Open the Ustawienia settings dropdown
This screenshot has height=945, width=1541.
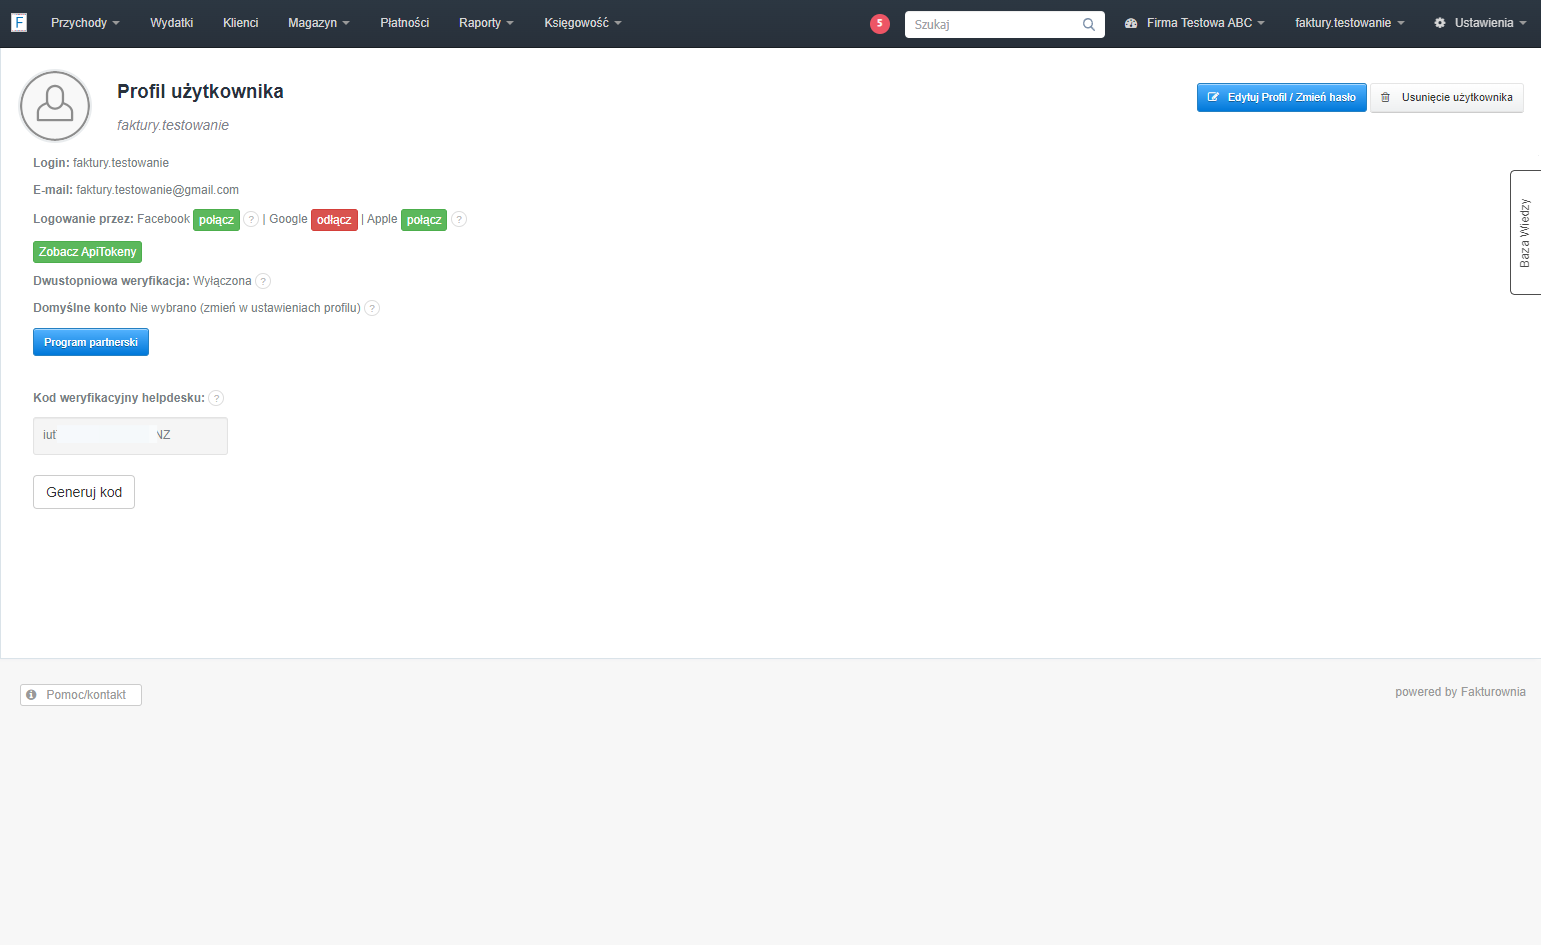tap(1480, 23)
